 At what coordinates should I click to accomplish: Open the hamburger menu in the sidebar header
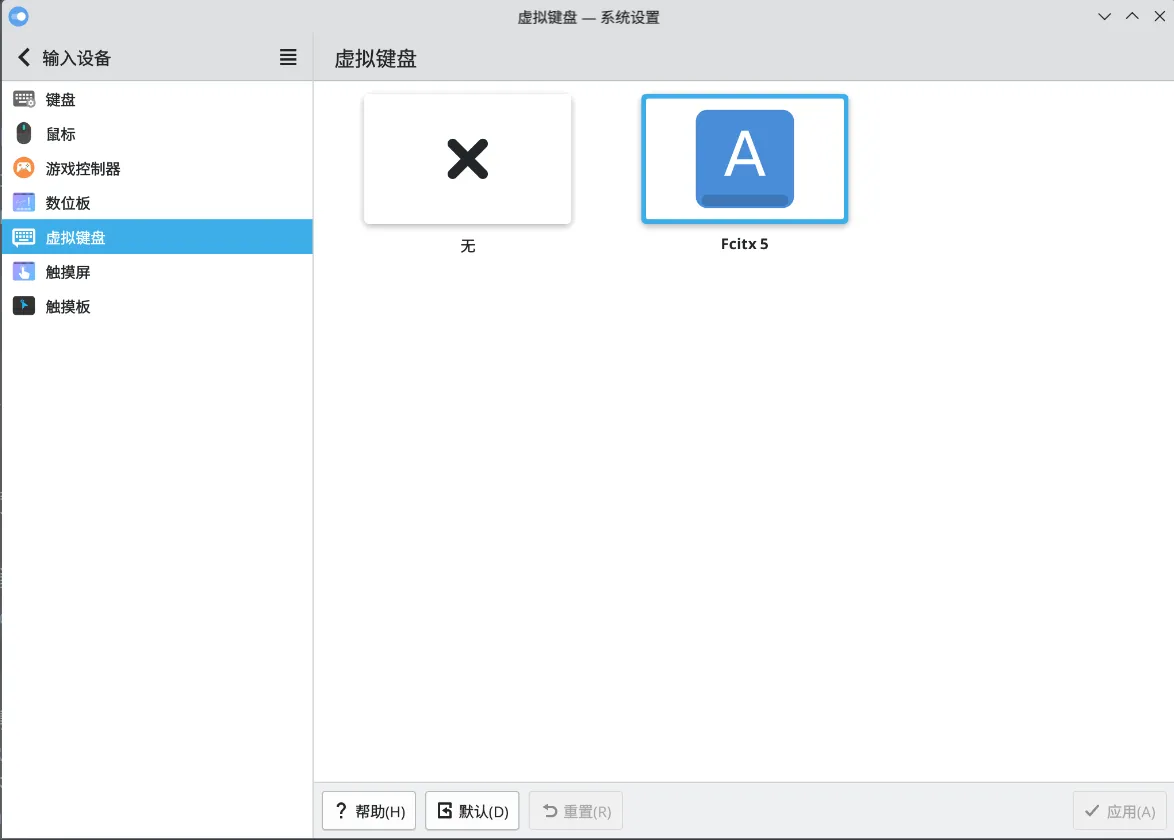point(288,58)
